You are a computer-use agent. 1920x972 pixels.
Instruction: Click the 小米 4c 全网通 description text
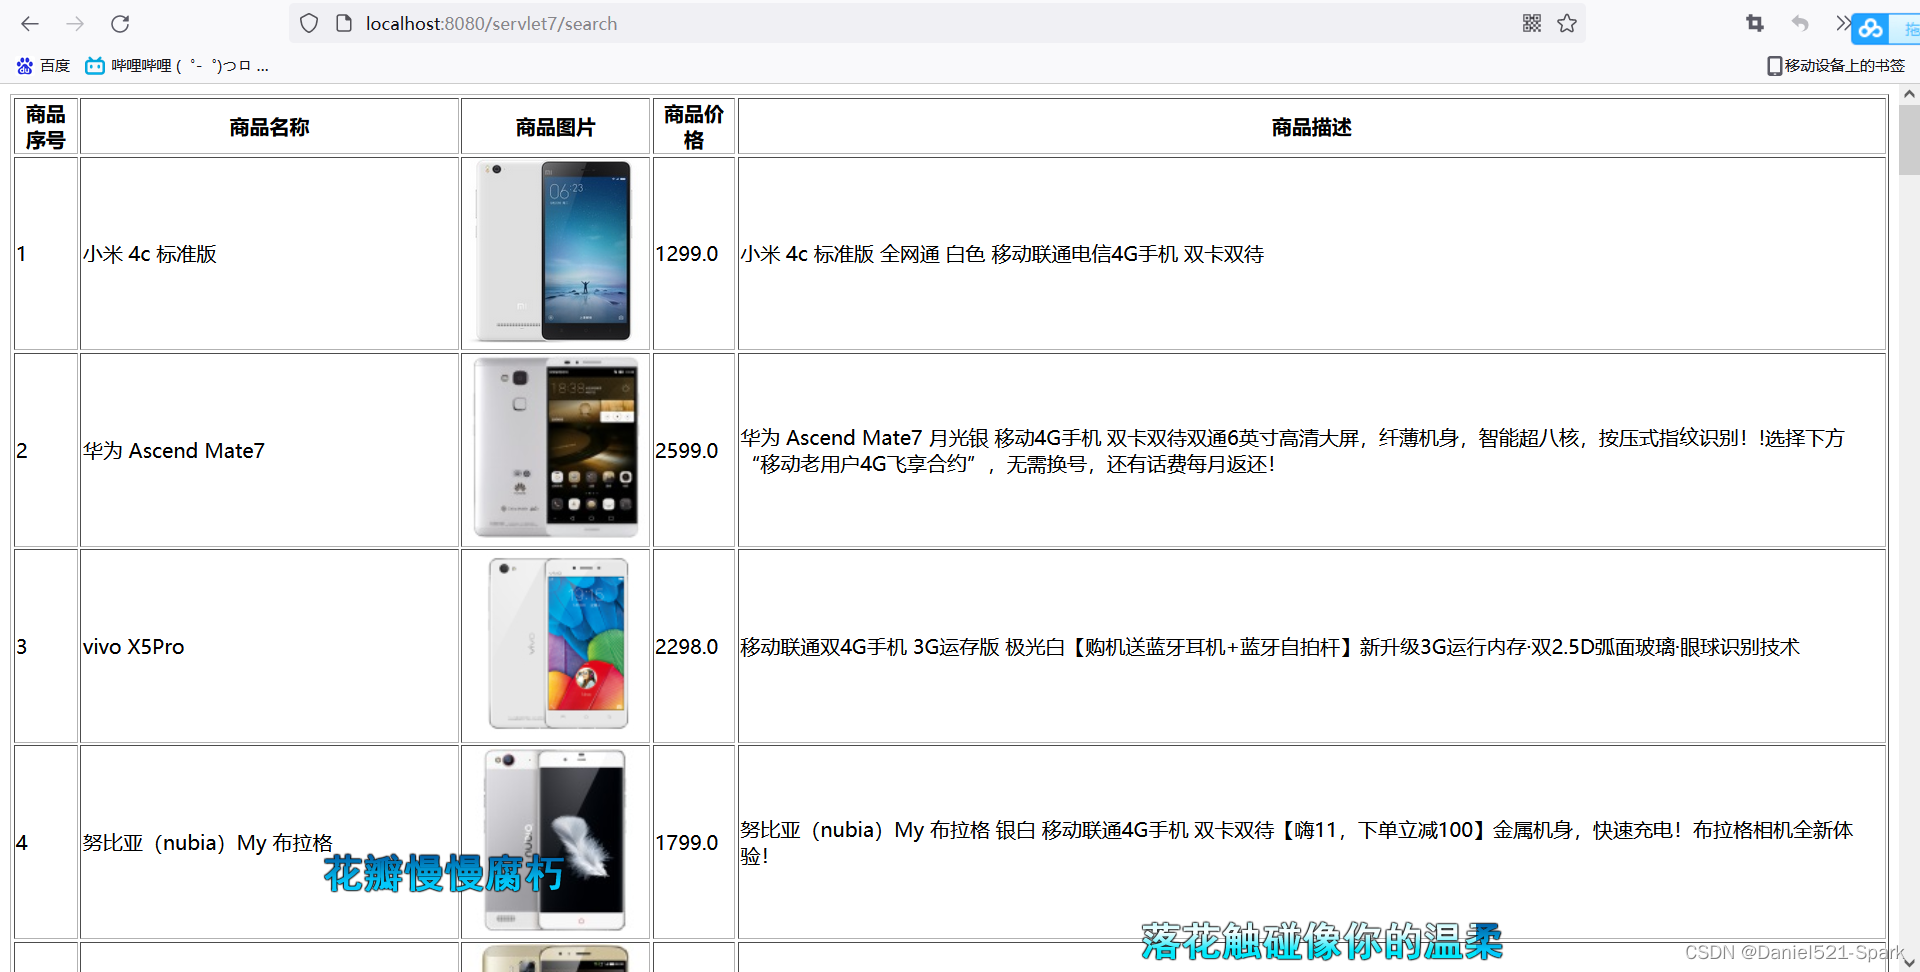(x=1002, y=254)
